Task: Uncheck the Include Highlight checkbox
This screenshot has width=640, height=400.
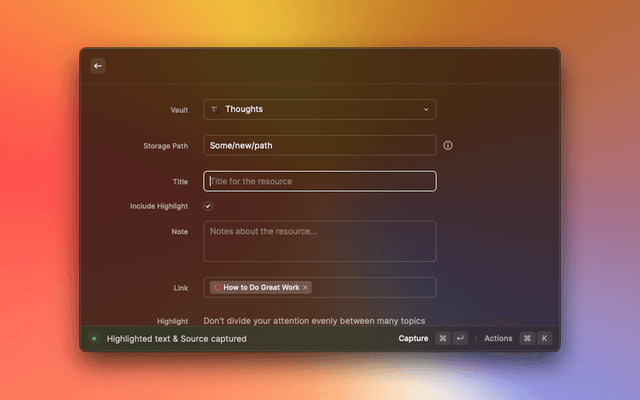Action: click(208, 206)
